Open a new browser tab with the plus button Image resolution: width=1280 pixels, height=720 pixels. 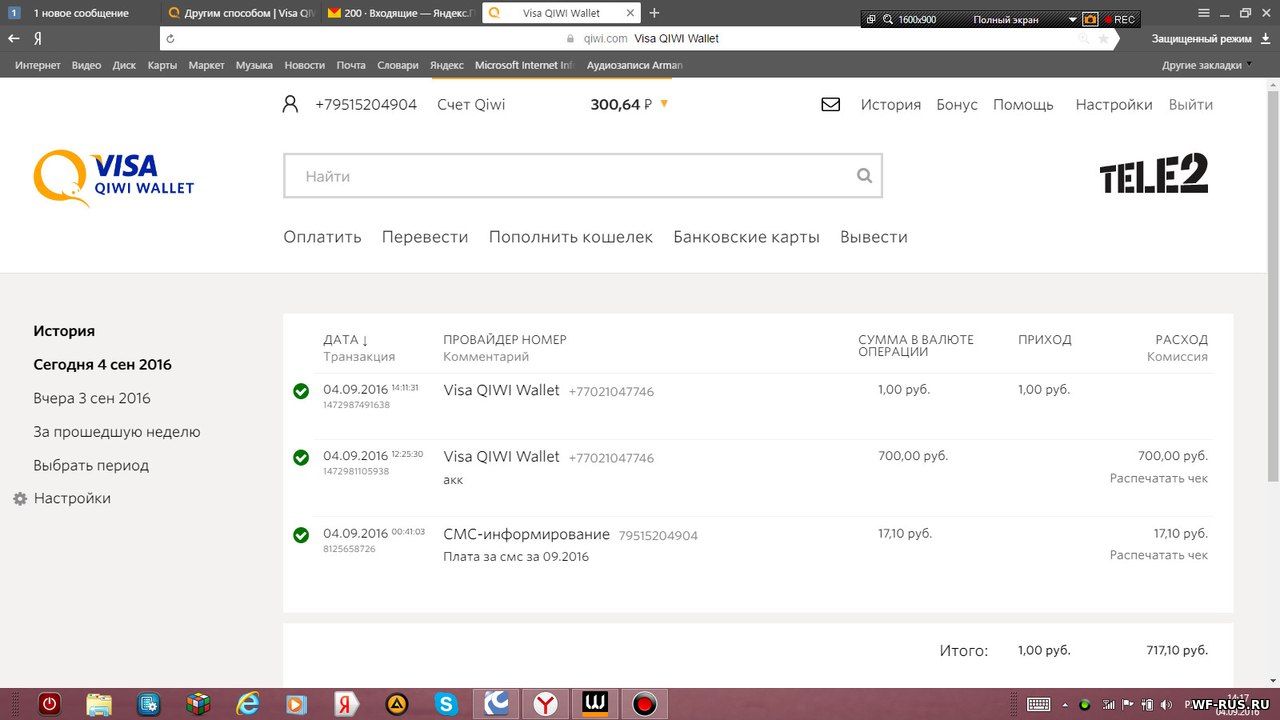tap(654, 13)
